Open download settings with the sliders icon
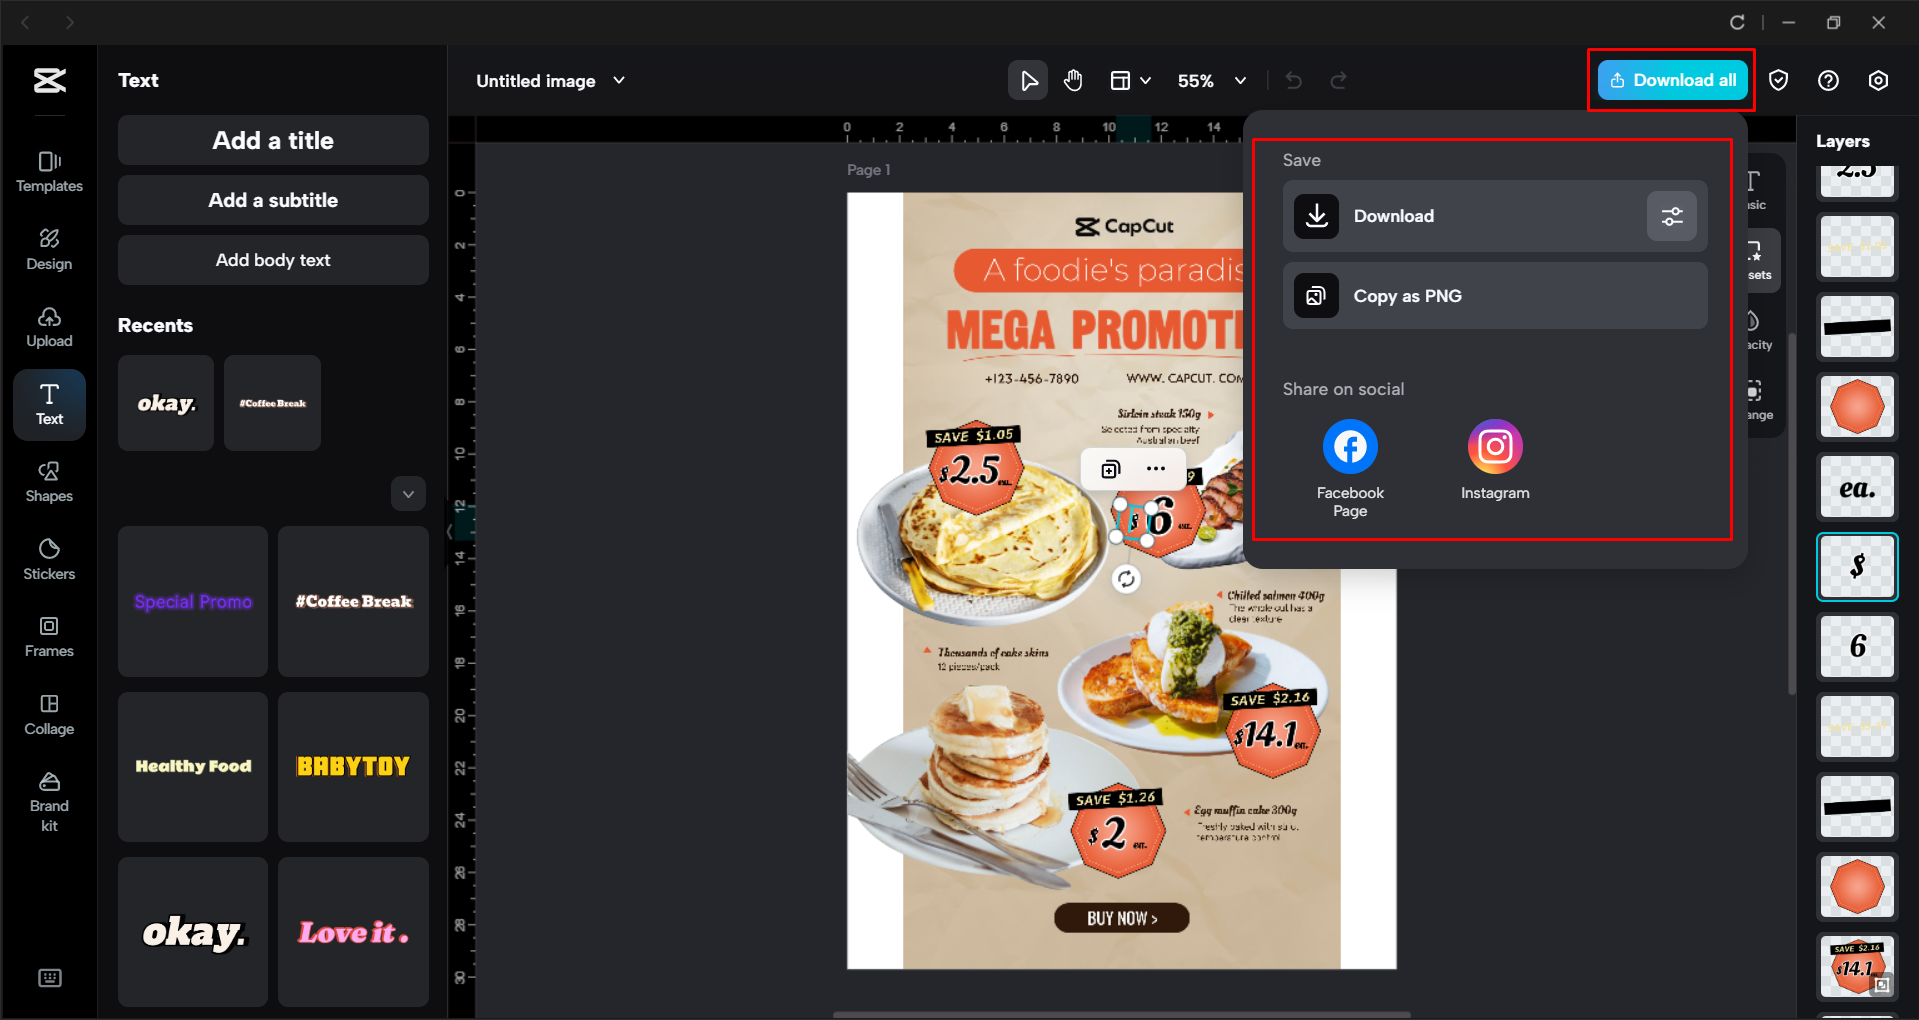The width and height of the screenshot is (1919, 1020). [x=1671, y=215]
